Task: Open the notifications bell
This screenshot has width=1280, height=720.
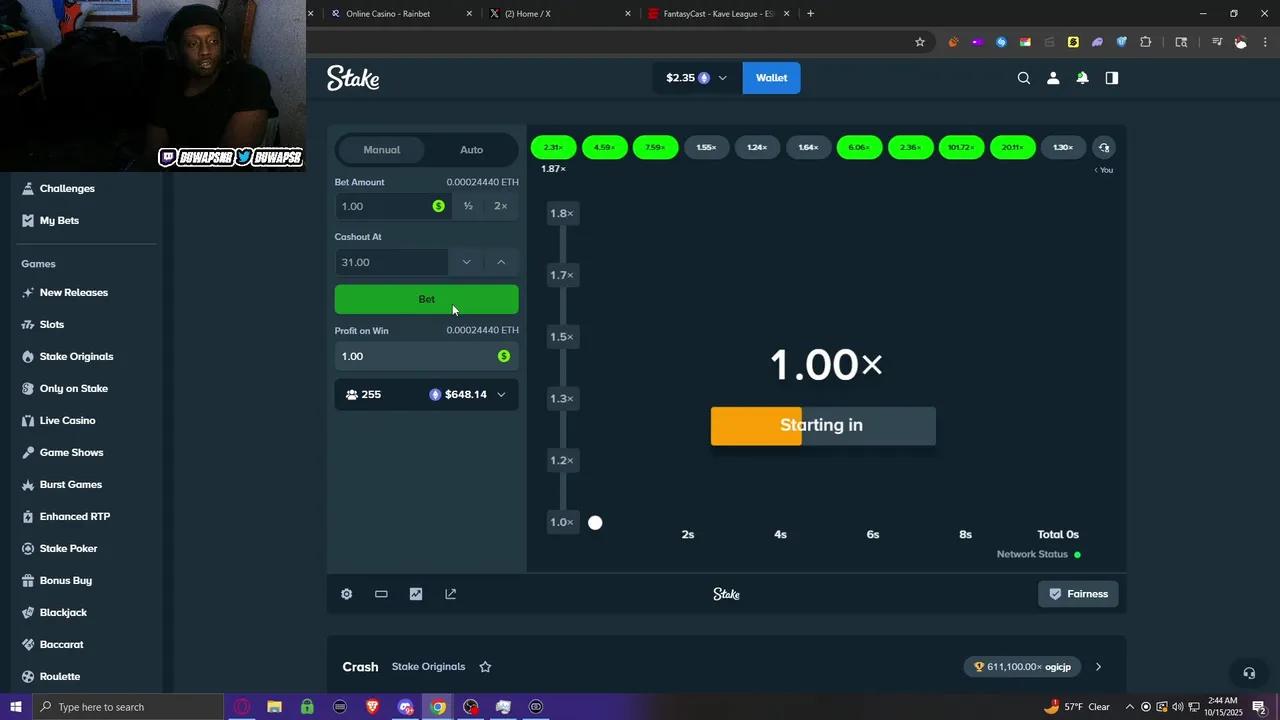Action: pyautogui.click(x=1082, y=78)
